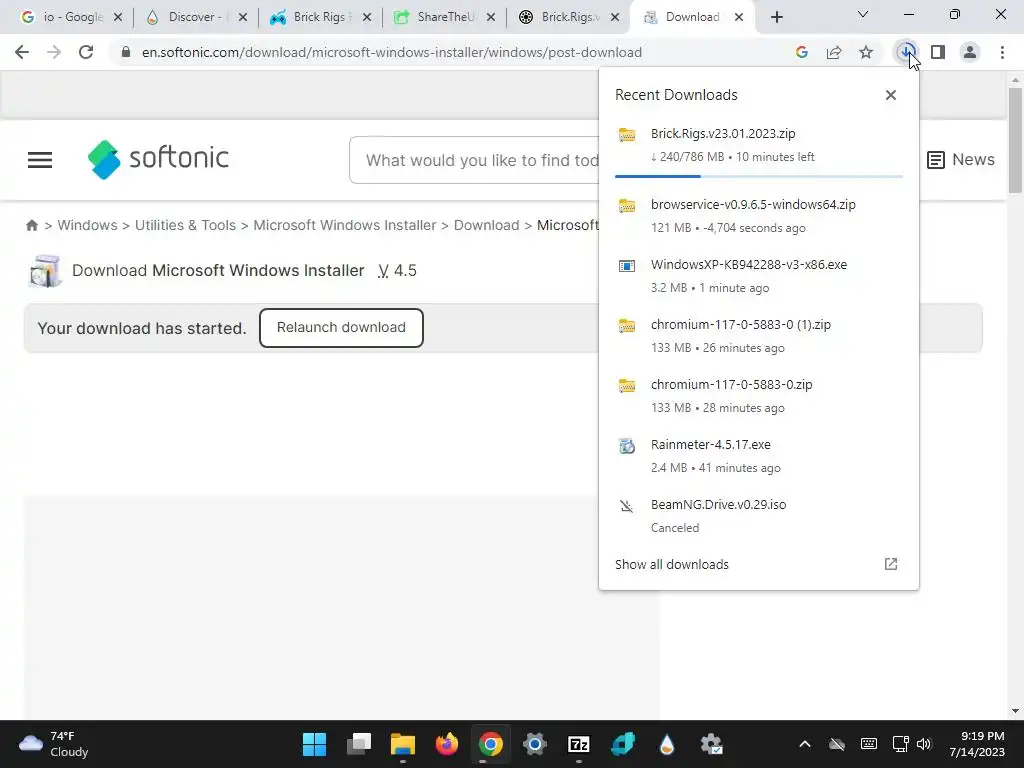Open Chrome profile avatar
The image size is (1024, 768).
point(970,52)
